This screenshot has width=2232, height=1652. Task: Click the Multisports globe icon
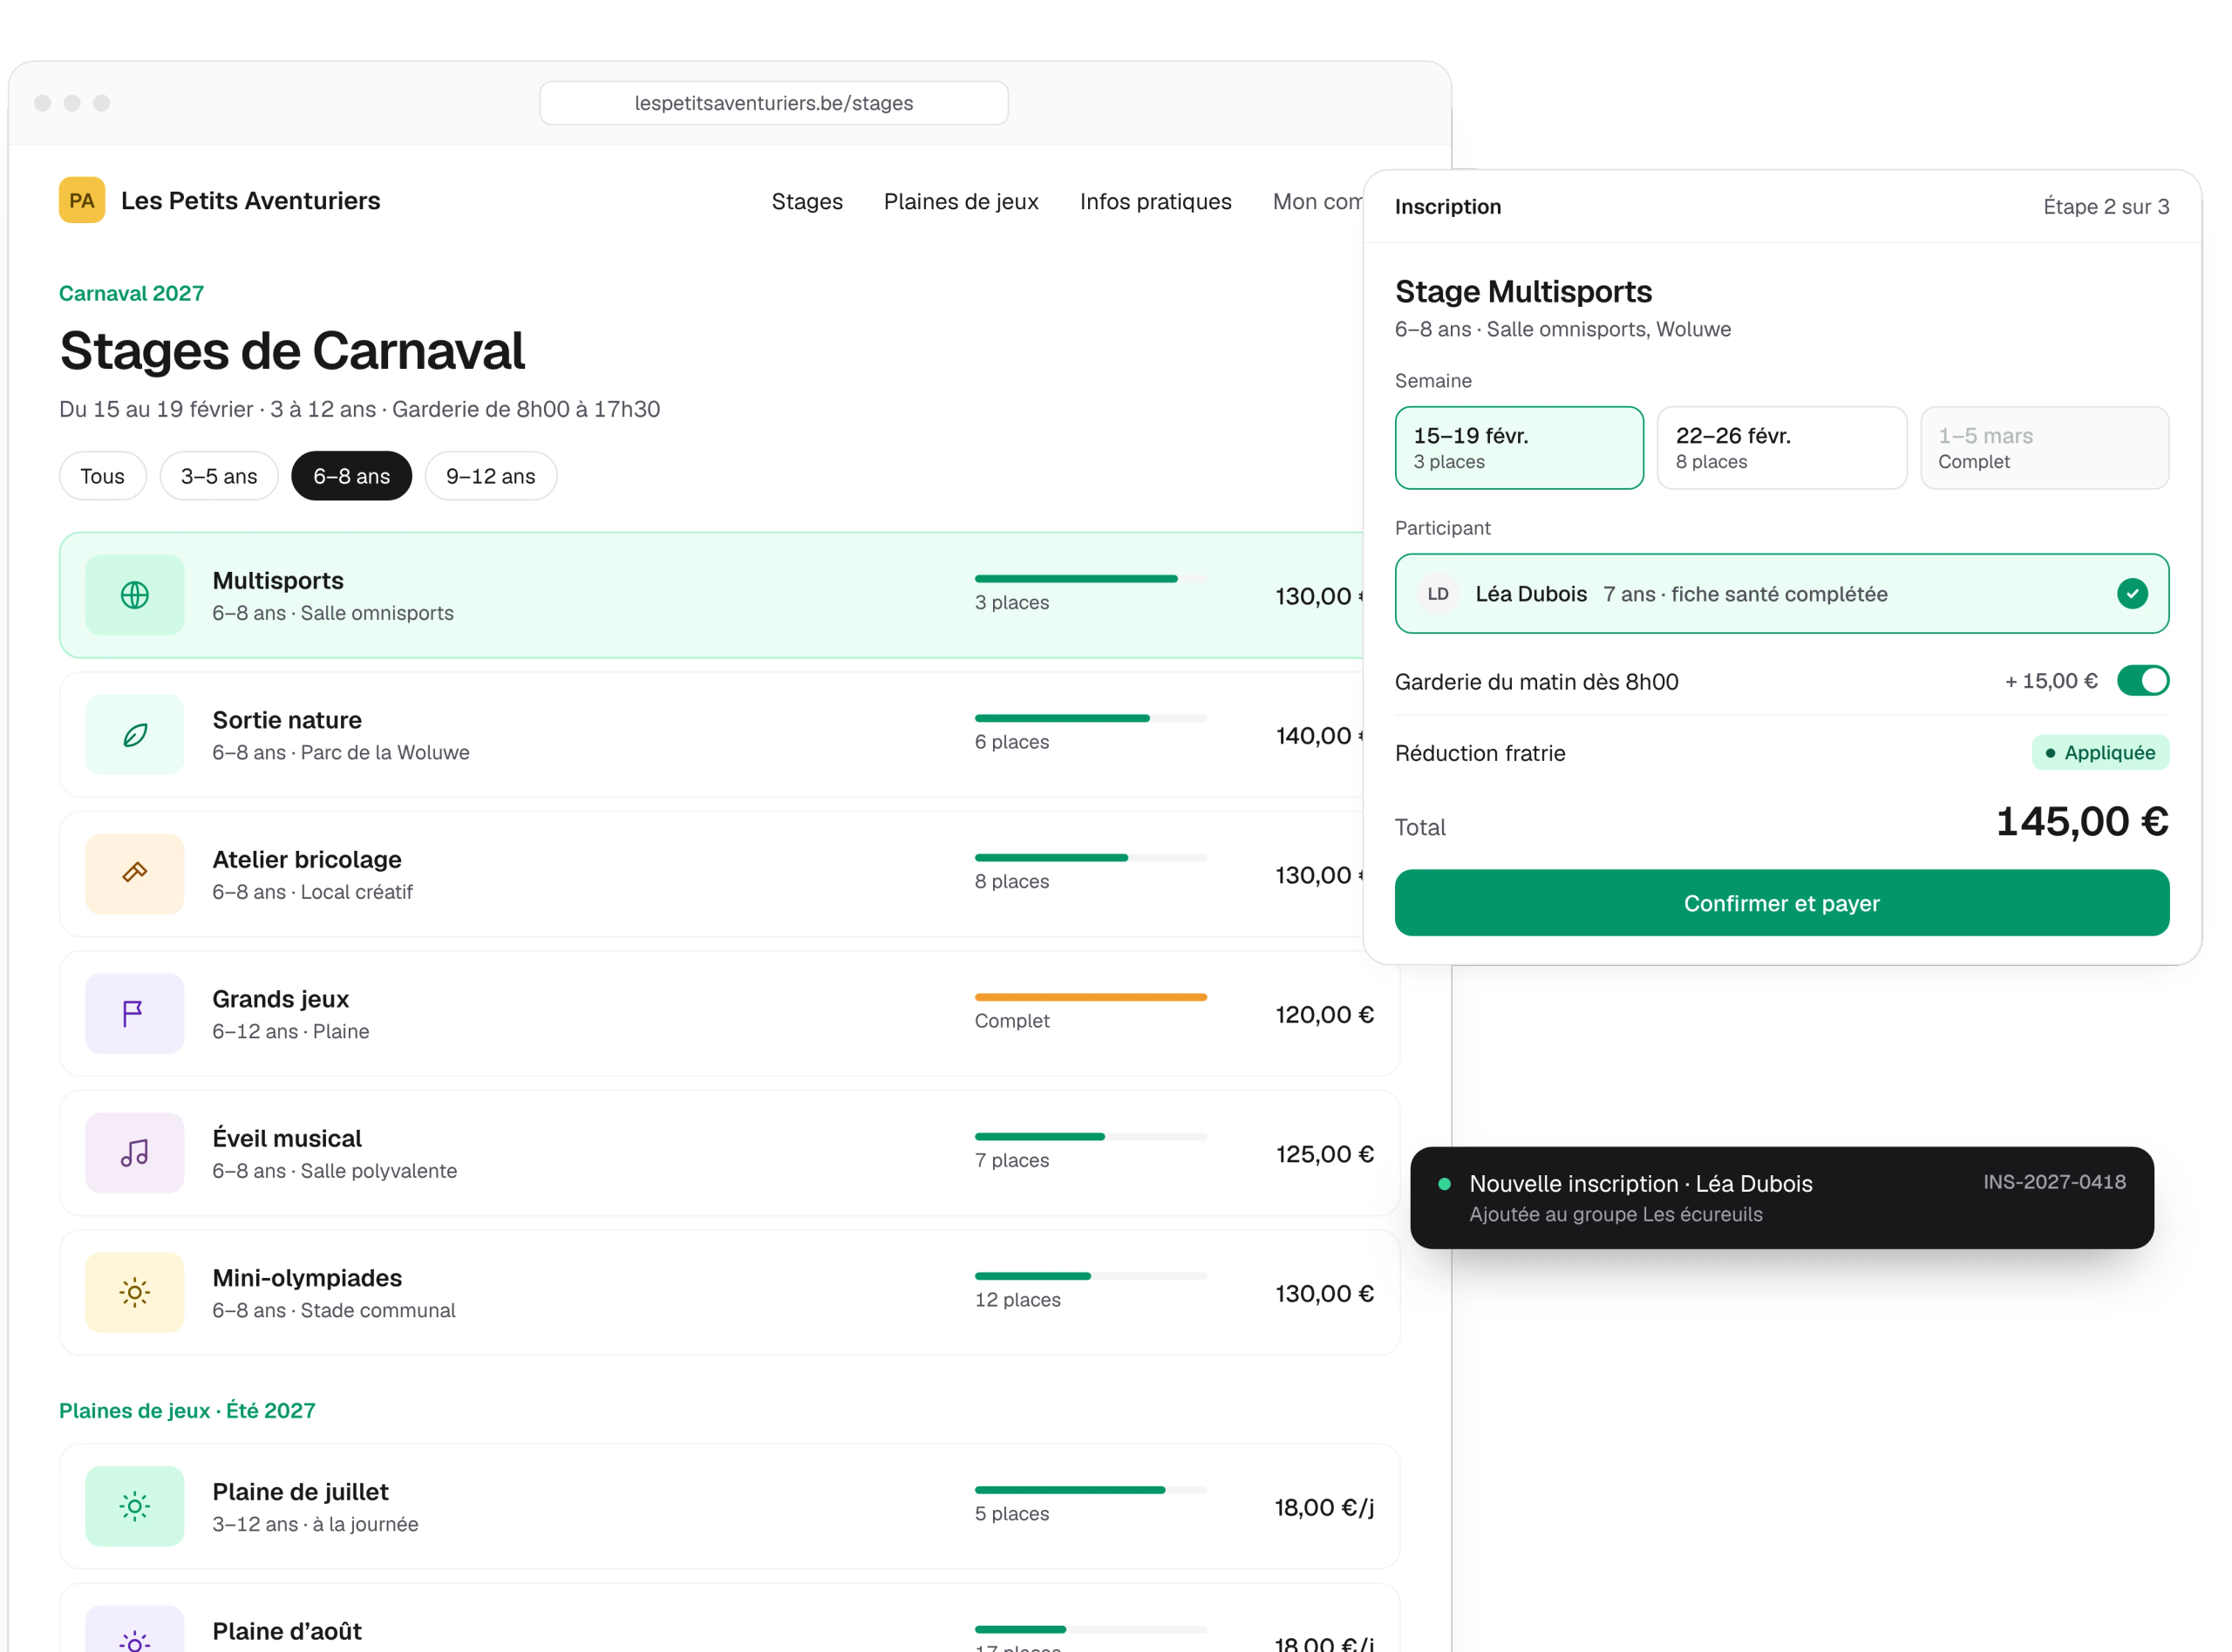click(134, 595)
